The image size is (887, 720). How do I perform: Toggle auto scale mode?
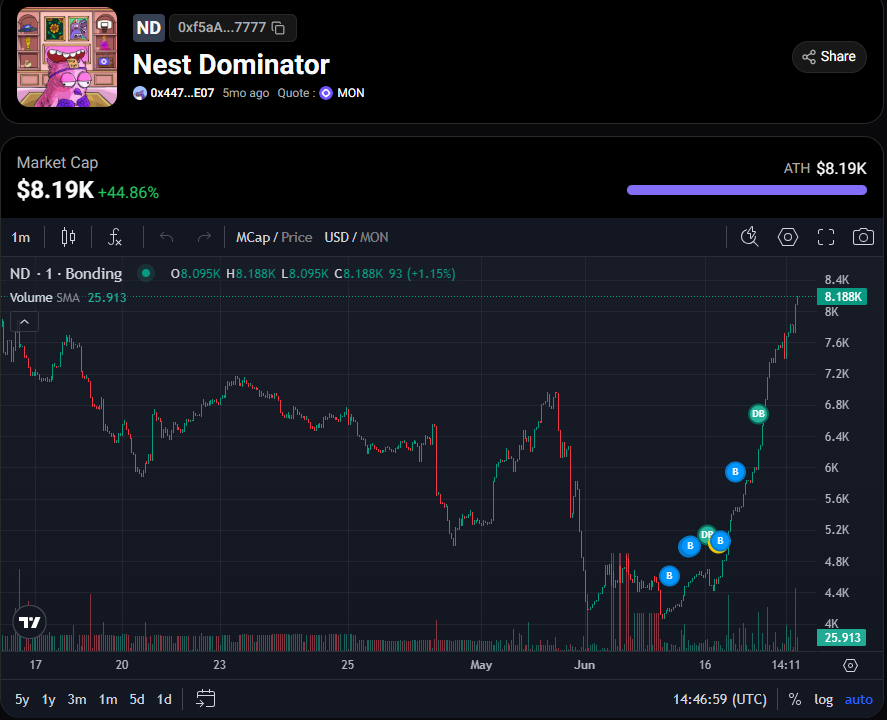[x=859, y=700]
